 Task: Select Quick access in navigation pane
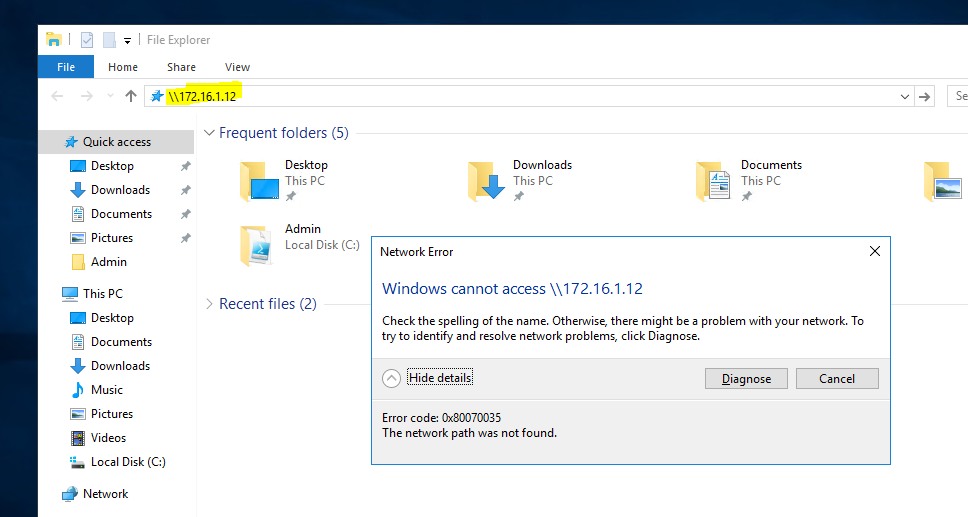click(117, 142)
